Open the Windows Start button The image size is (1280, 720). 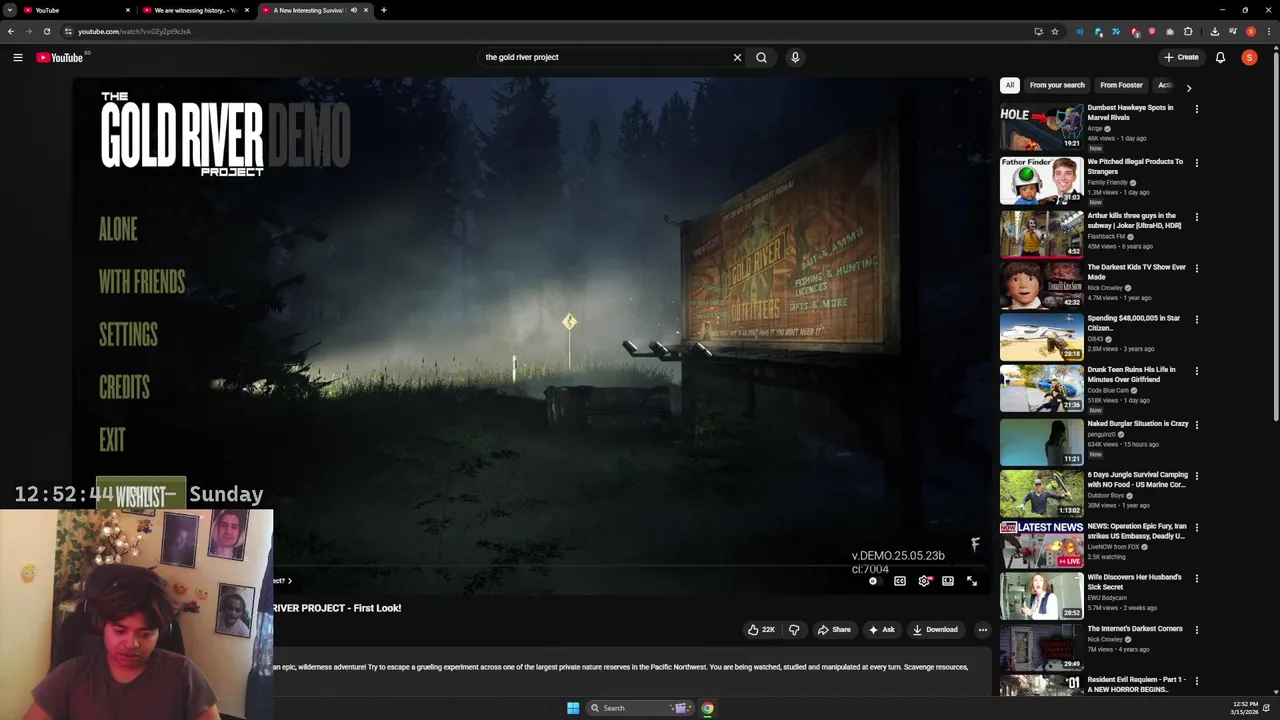(573, 708)
